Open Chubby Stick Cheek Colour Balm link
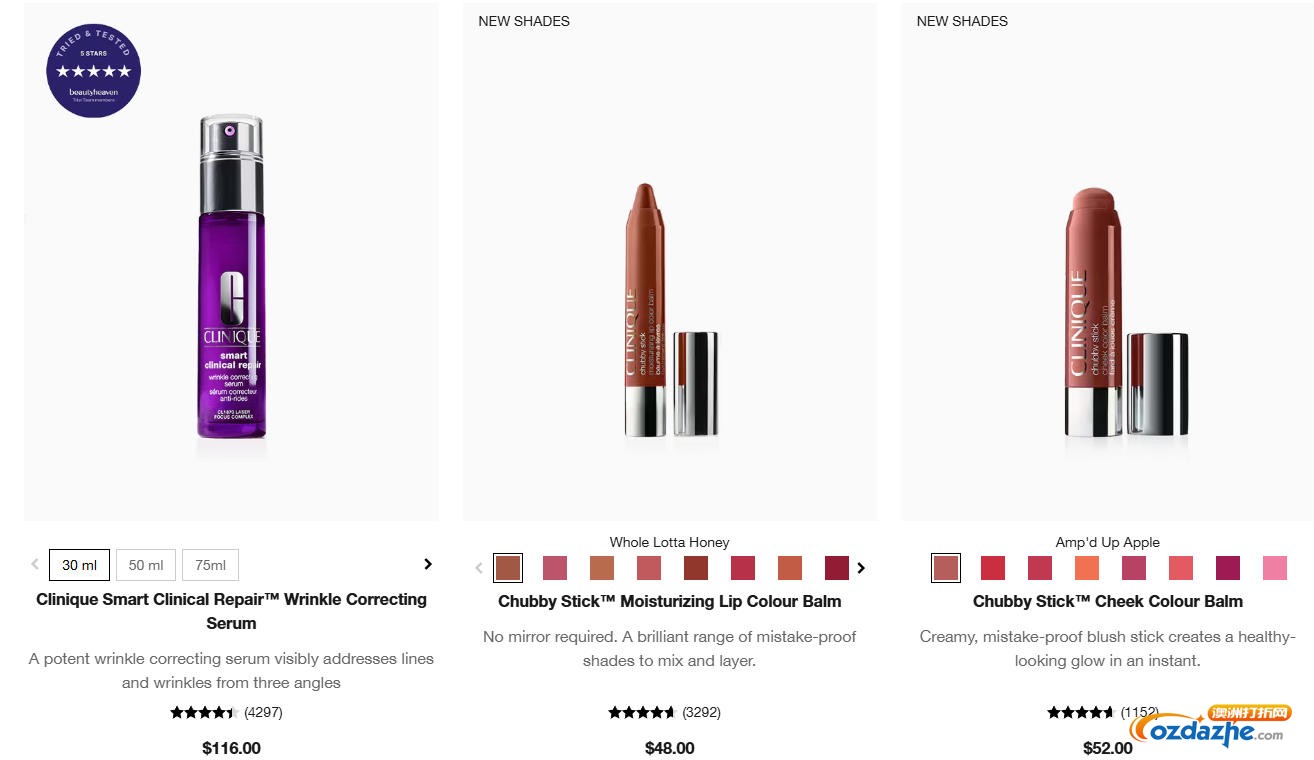Screen dimensions: 1314x760 click(x=1107, y=602)
